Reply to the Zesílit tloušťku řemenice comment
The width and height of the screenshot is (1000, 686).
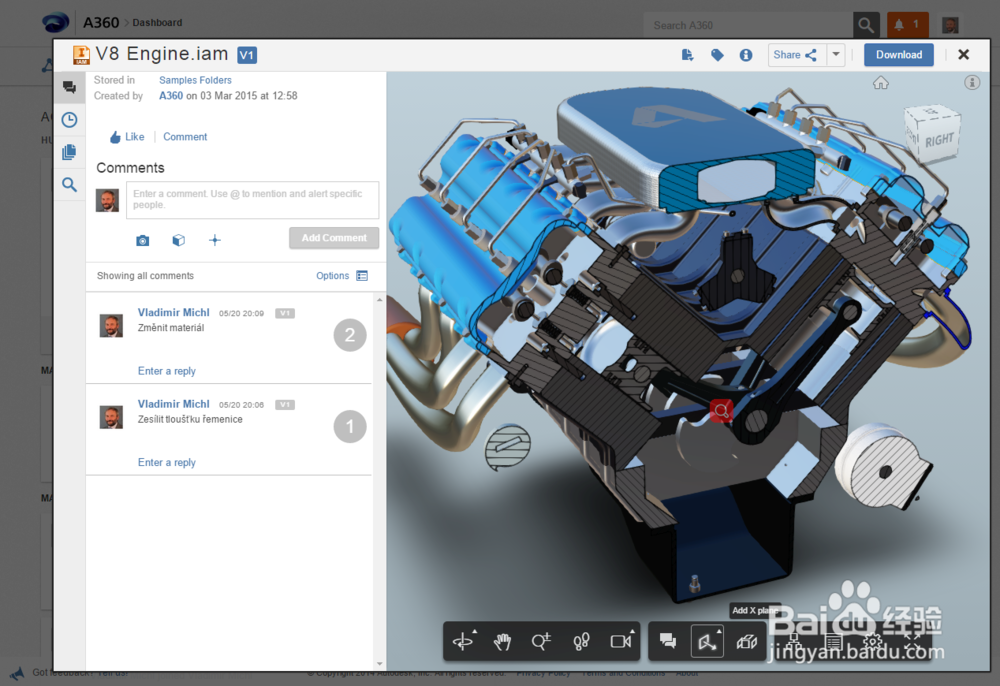pos(166,462)
